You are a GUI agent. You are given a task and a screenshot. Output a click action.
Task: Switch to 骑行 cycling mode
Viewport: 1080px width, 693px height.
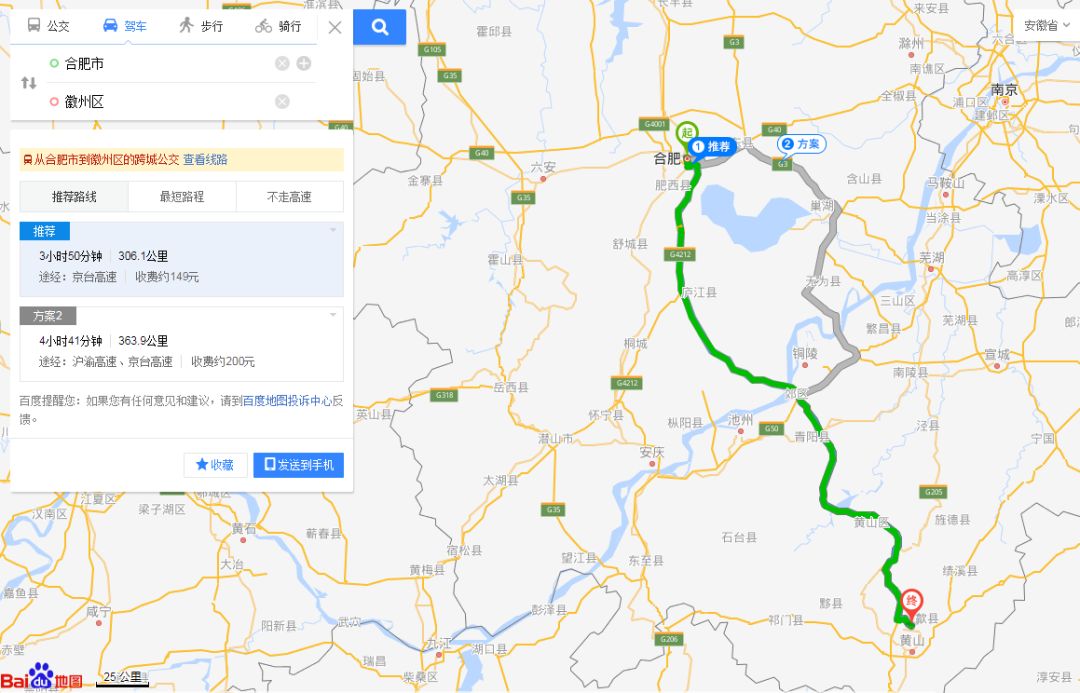[x=278, y=26]
